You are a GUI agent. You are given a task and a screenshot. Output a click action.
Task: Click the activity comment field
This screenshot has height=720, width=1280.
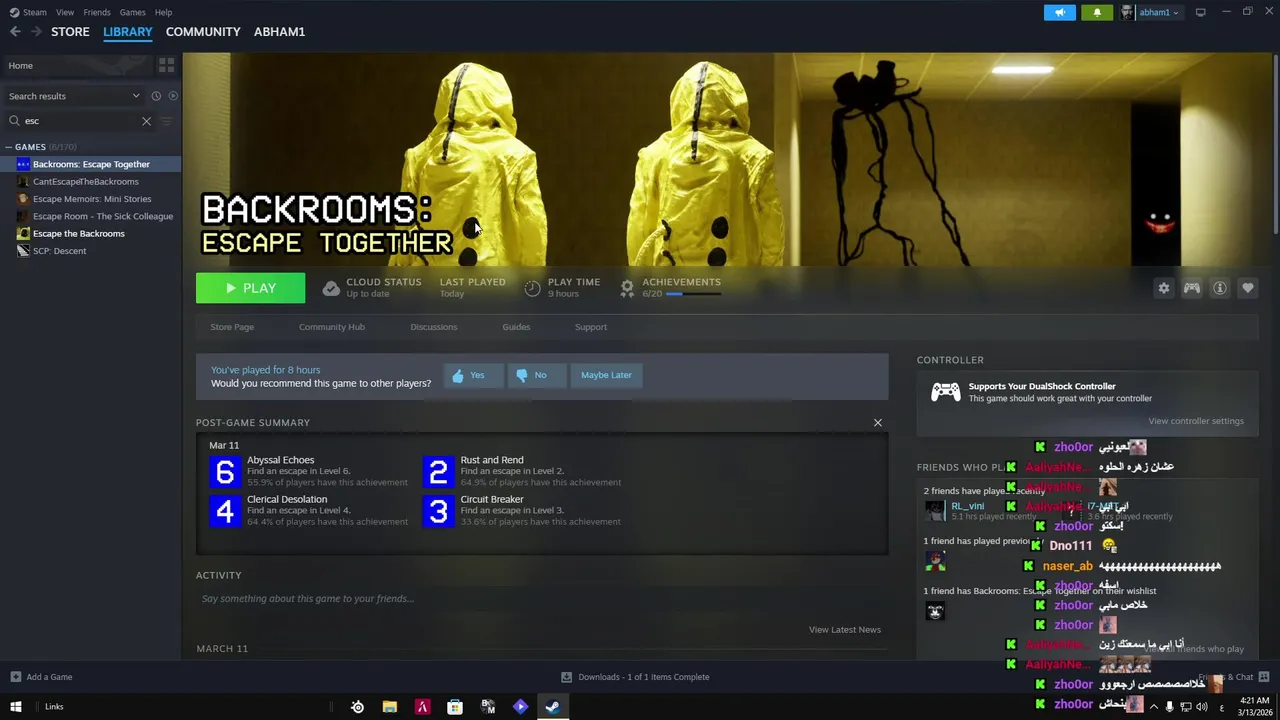pos(540,599)
